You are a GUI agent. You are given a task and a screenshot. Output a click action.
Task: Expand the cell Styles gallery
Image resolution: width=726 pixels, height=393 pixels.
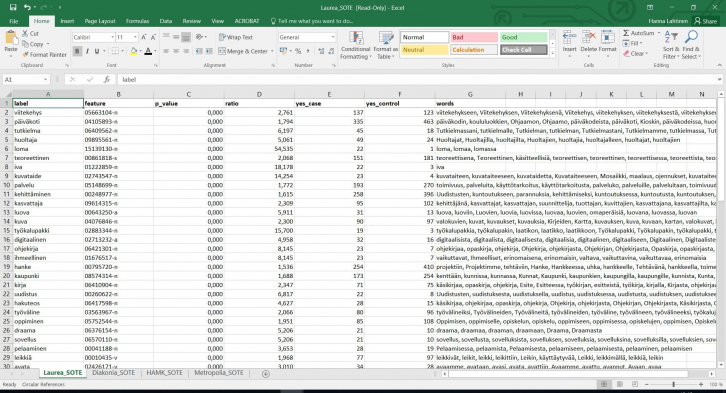(x=552, y=53)
